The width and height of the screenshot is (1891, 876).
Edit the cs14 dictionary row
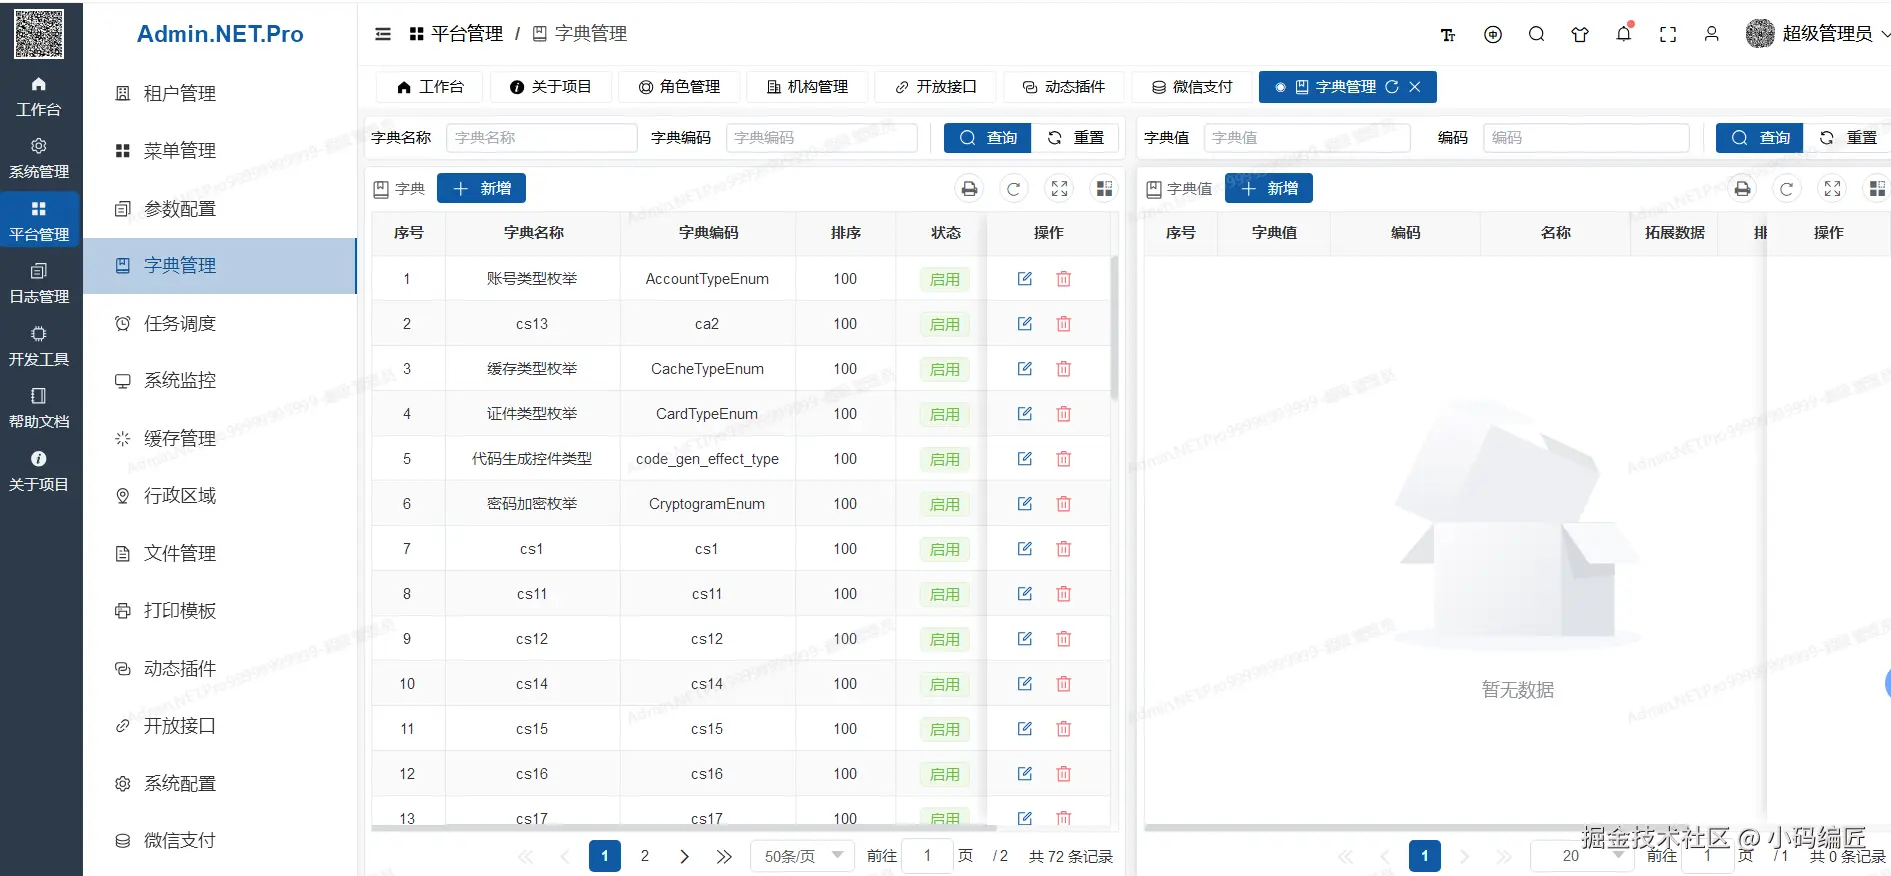click(x=1025, y=684)
